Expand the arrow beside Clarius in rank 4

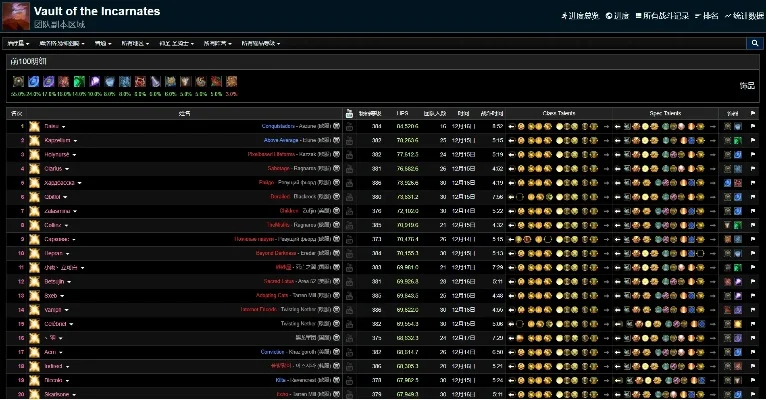67,169
